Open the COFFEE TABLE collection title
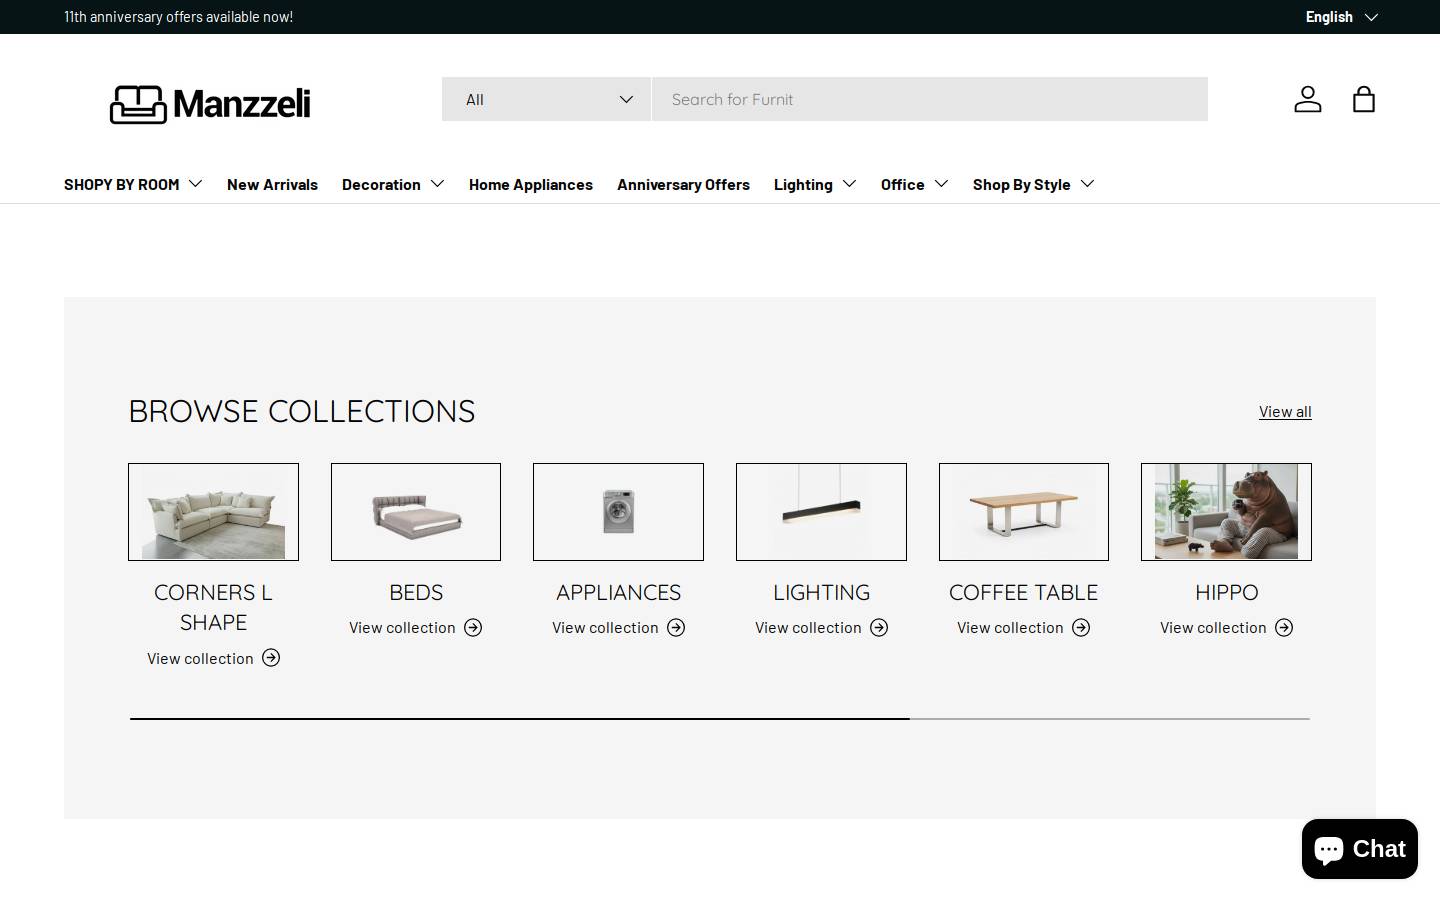Viewport: 1440px width, 900px height. [x=1023, y=592]
